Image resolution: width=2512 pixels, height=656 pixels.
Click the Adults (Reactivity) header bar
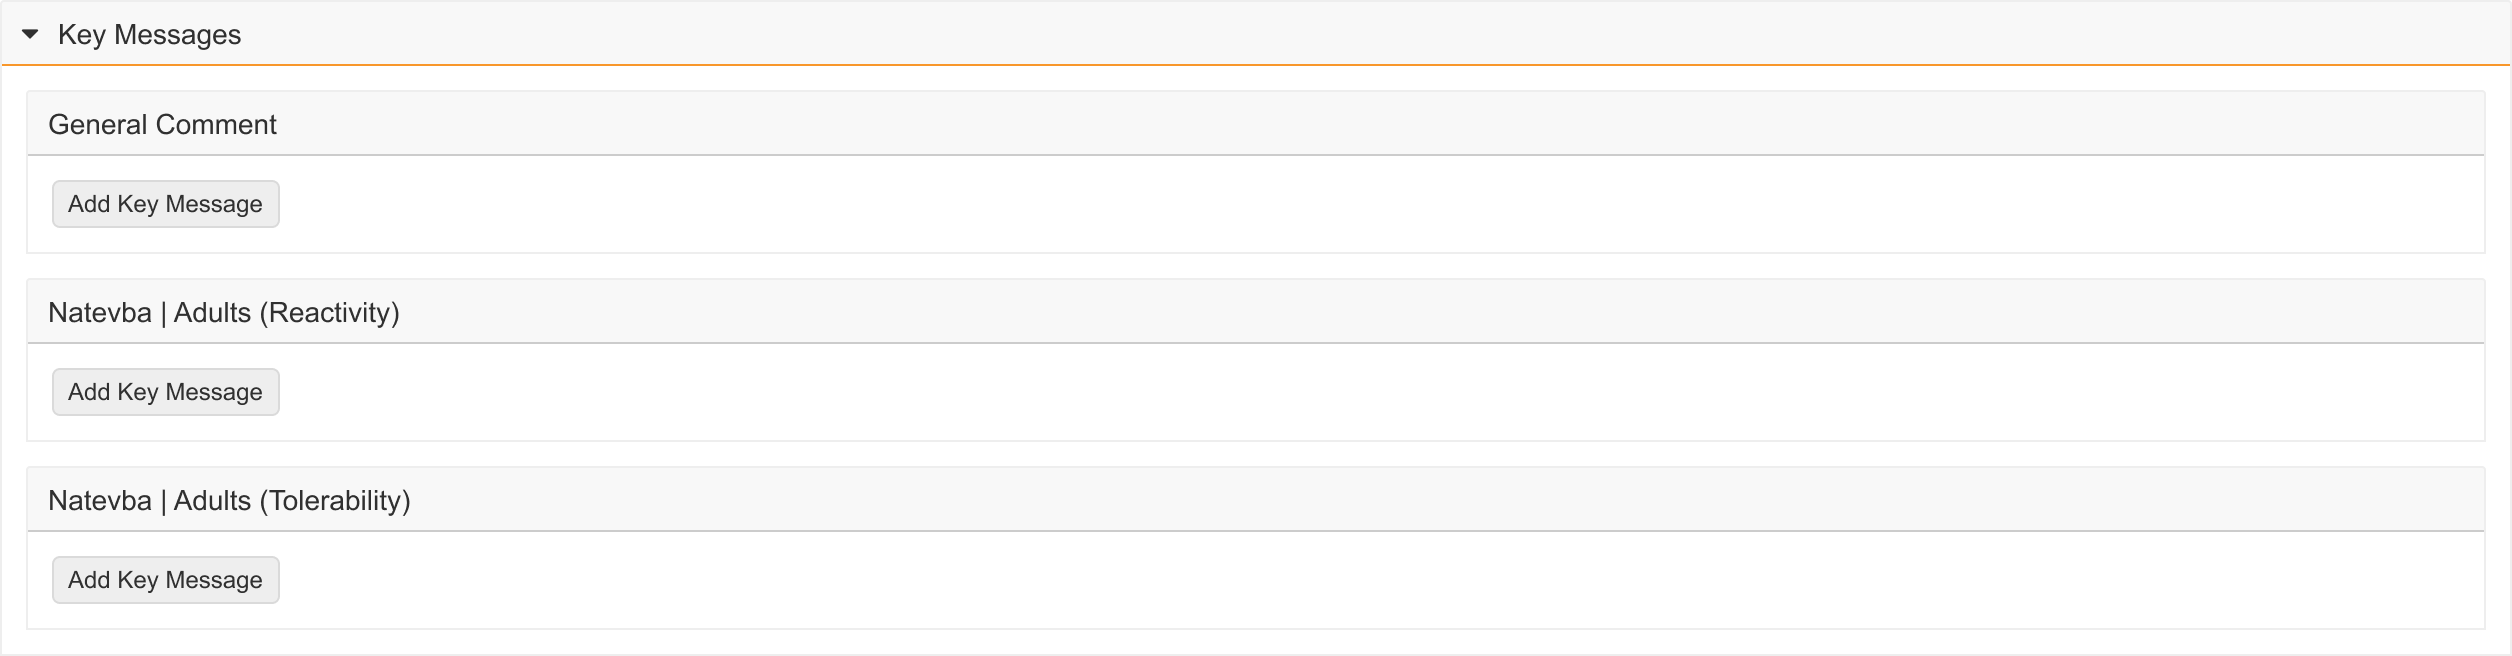tap(1300, 312)
